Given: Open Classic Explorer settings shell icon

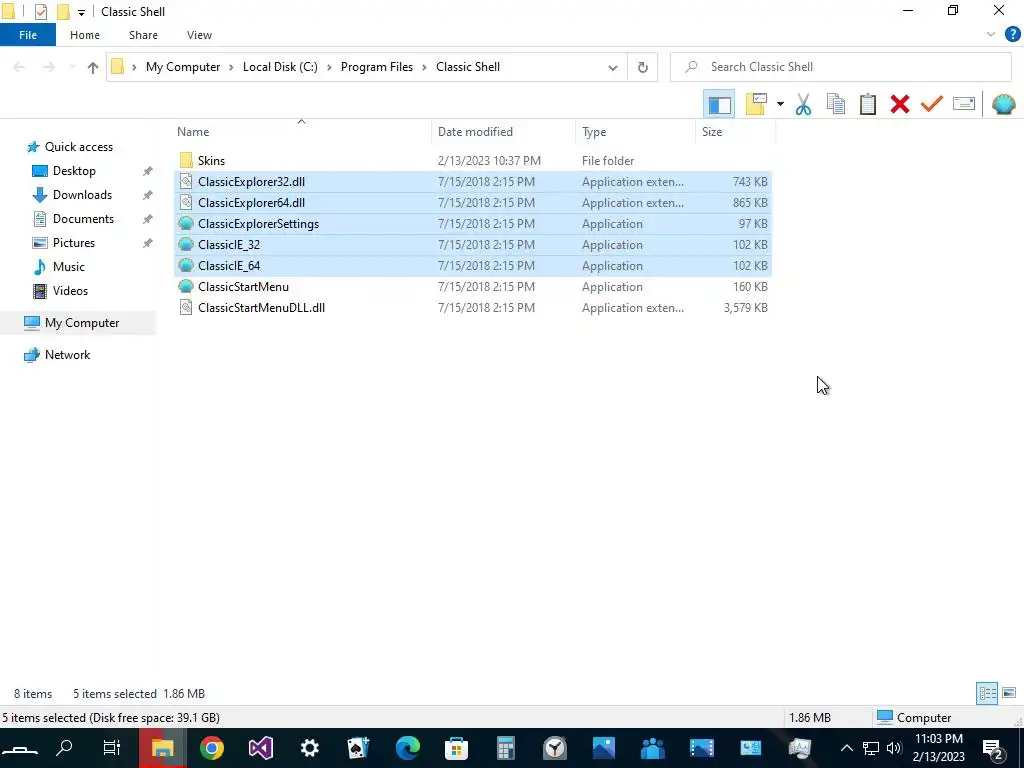Looking at the screenshot, I should (1003, 104).
